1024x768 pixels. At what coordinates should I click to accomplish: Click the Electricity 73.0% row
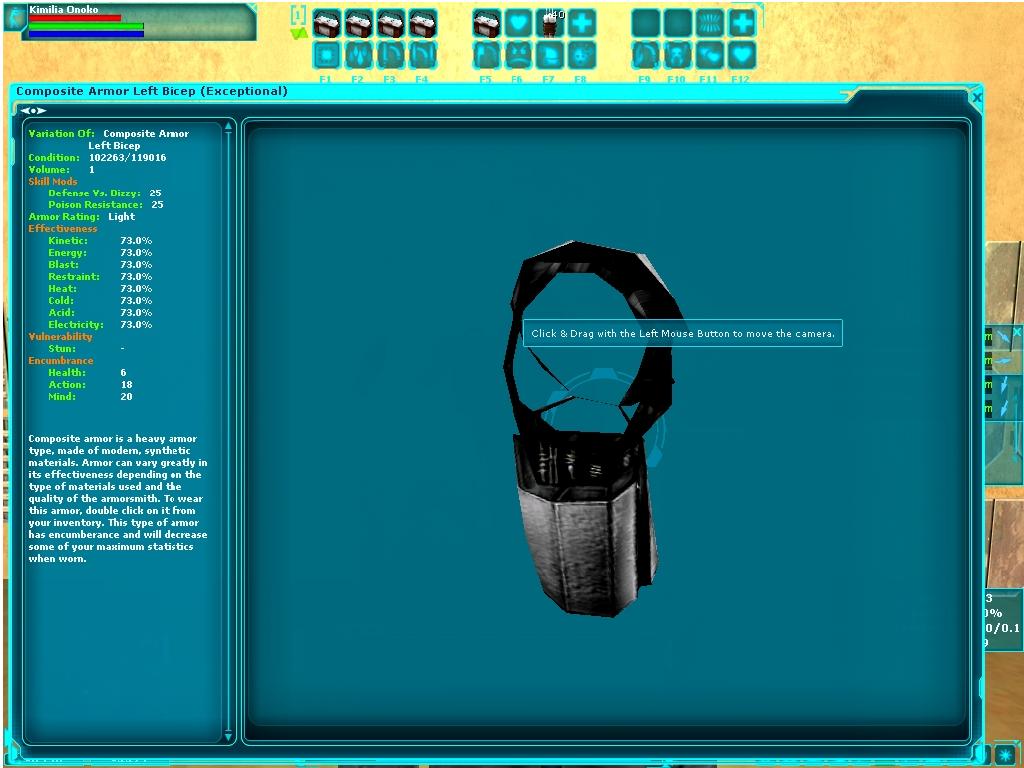pos(100,324)
